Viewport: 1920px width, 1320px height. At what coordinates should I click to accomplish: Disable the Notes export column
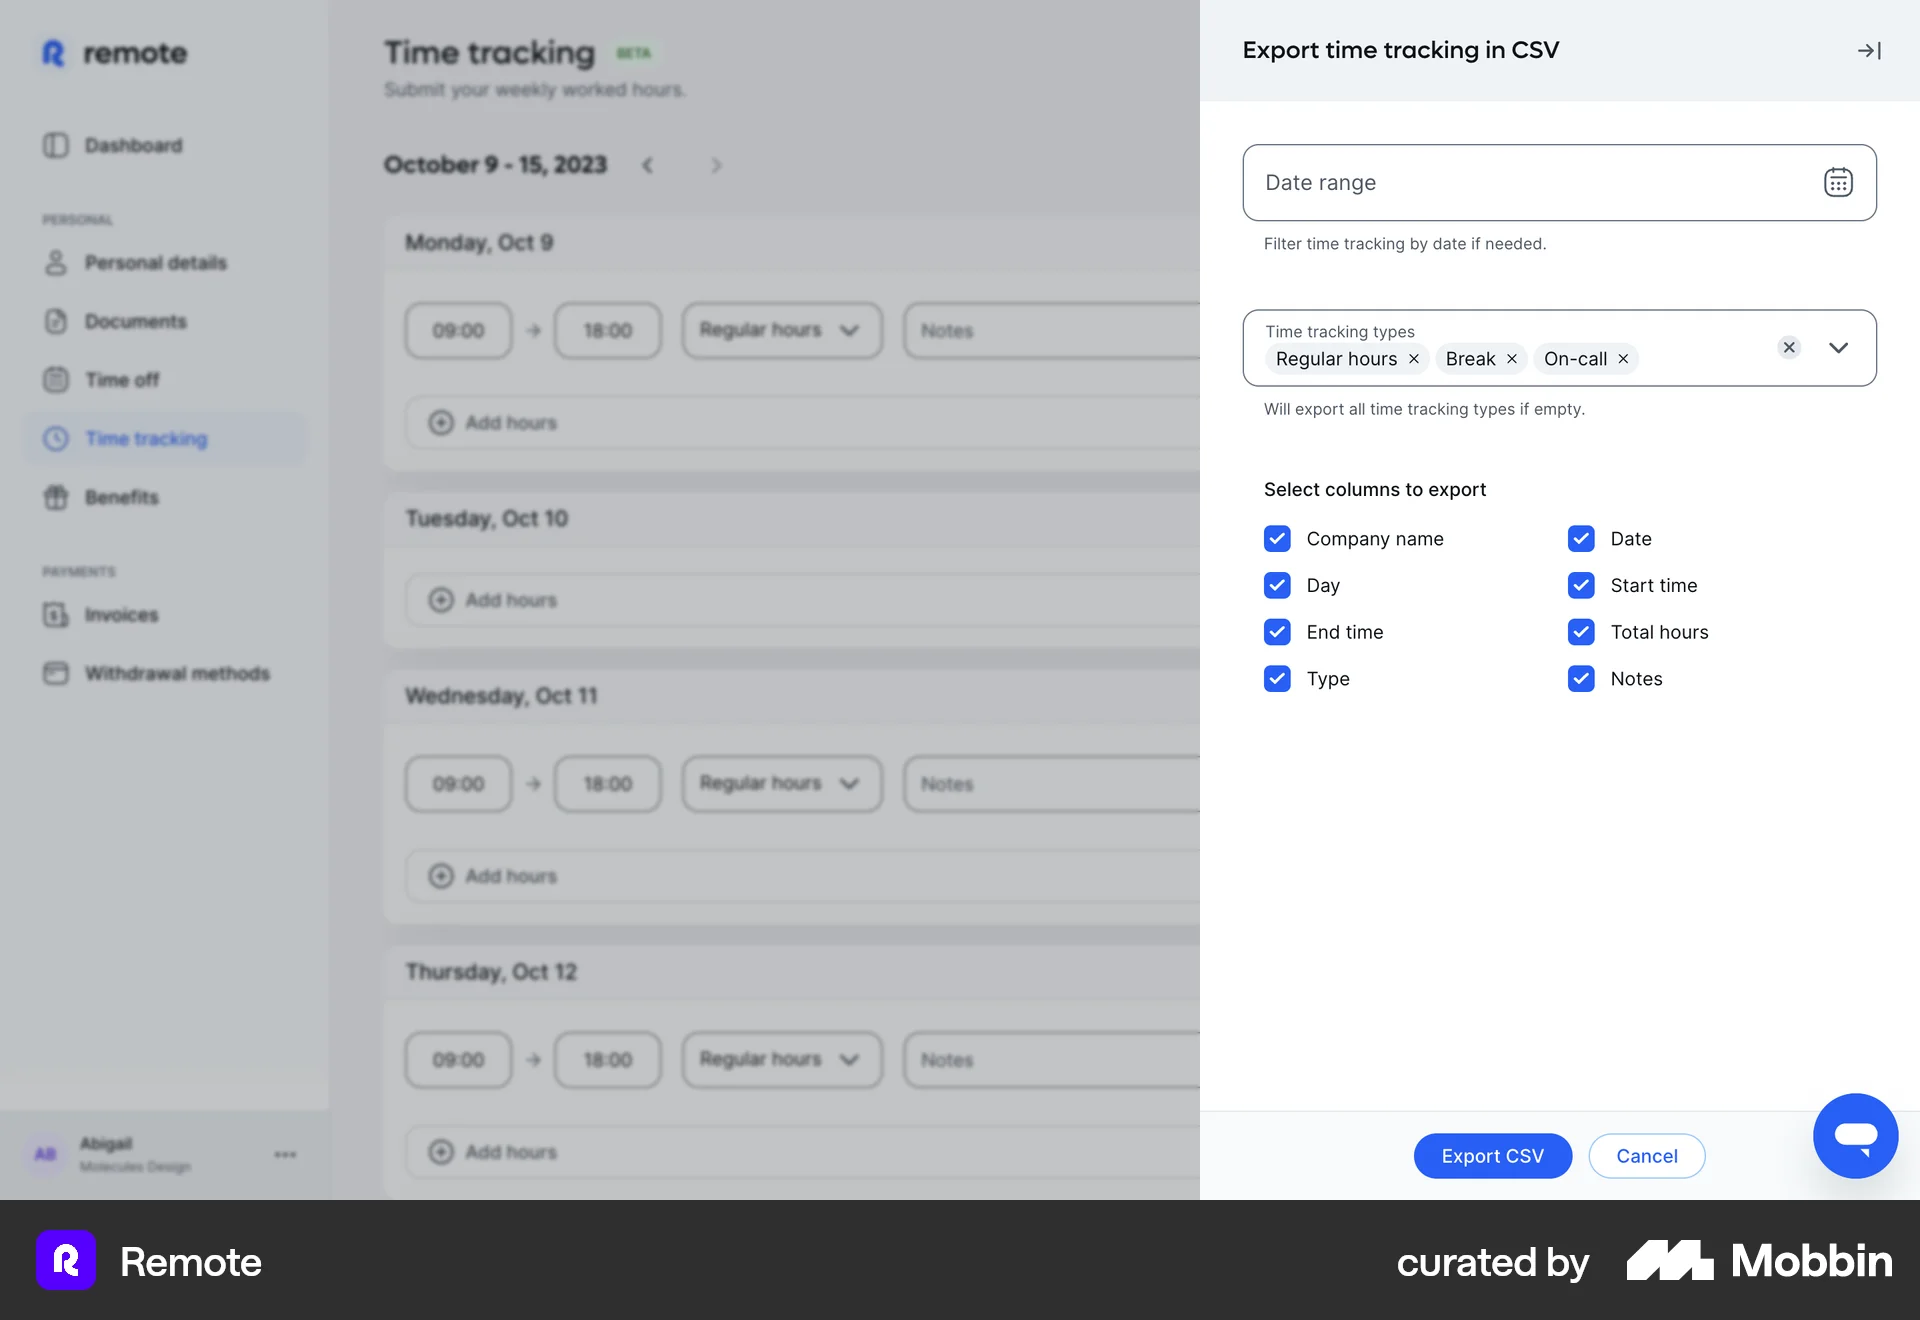1581,679
